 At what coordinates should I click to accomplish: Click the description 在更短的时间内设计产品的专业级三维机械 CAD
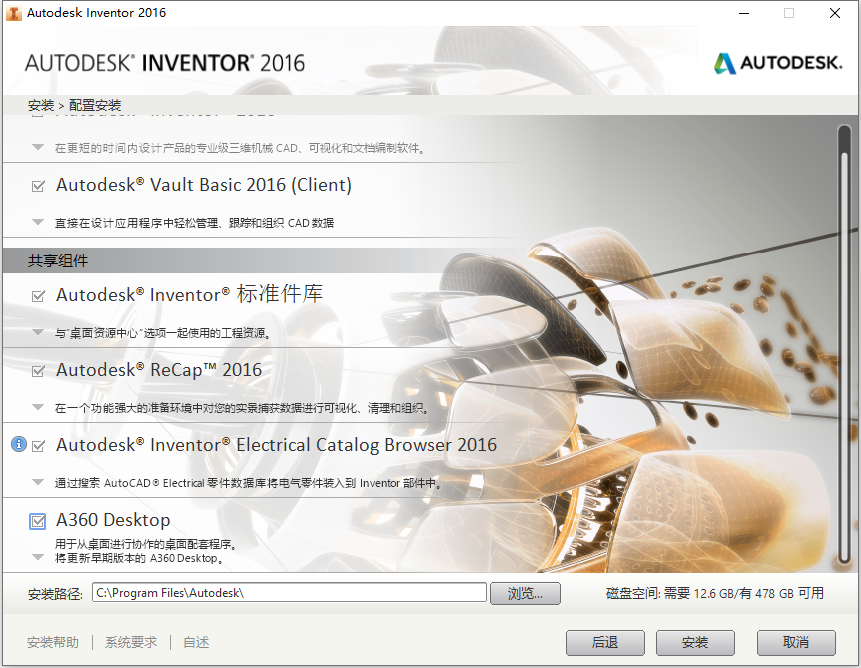[x=240, y=148]
